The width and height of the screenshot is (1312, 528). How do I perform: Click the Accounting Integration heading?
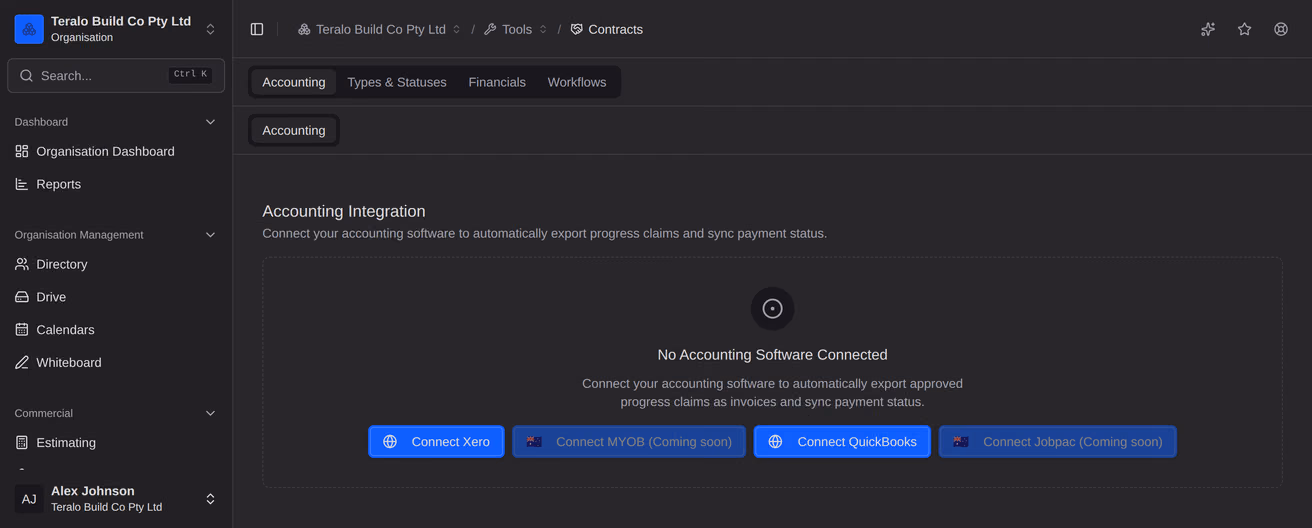(344, 211)
